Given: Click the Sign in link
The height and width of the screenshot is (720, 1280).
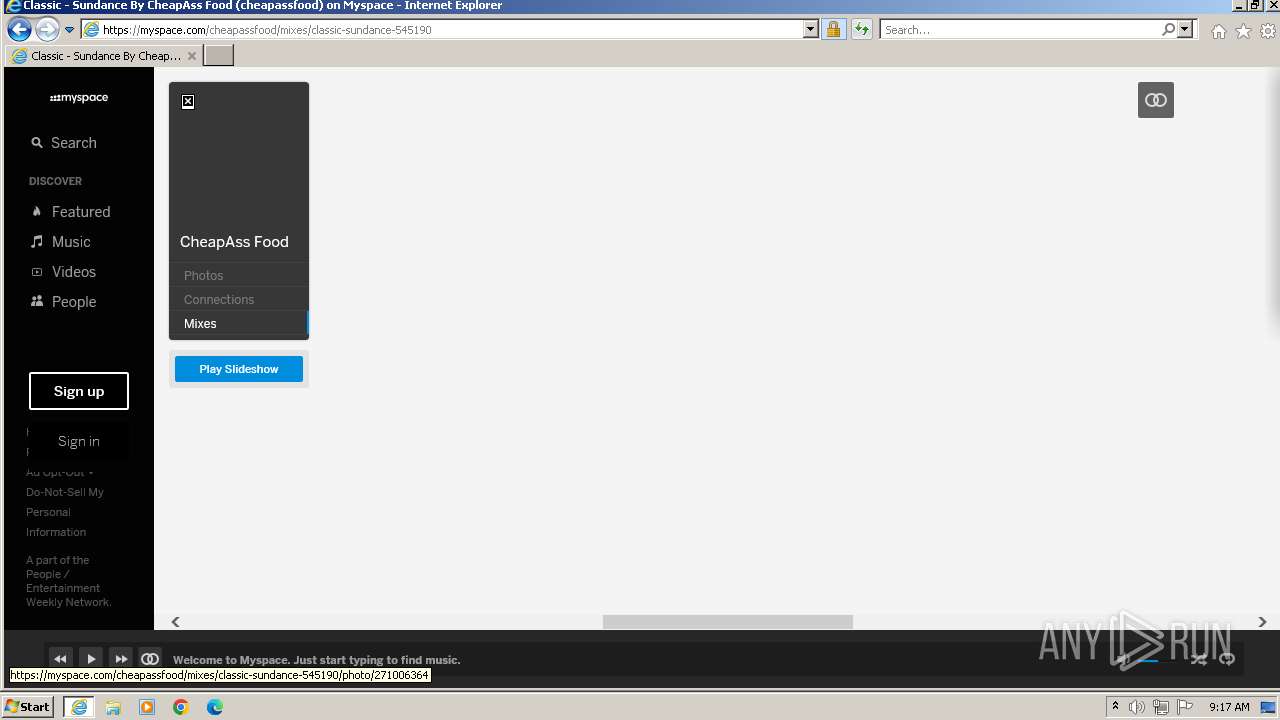Looking at the screenshot, I should 79,441.
